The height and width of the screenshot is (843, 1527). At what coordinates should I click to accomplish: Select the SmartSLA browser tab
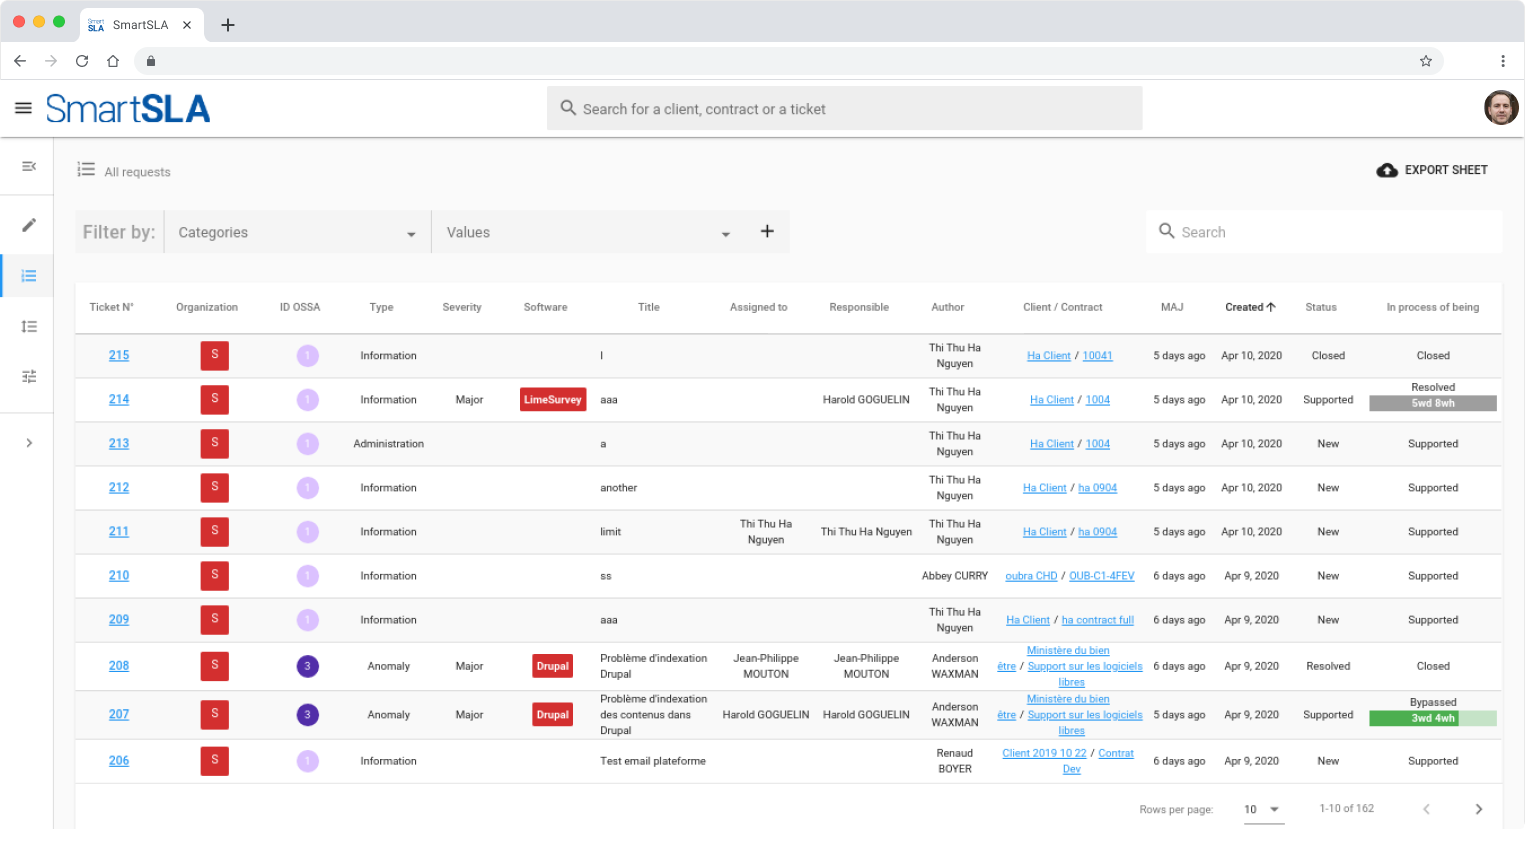coord(138,23)
